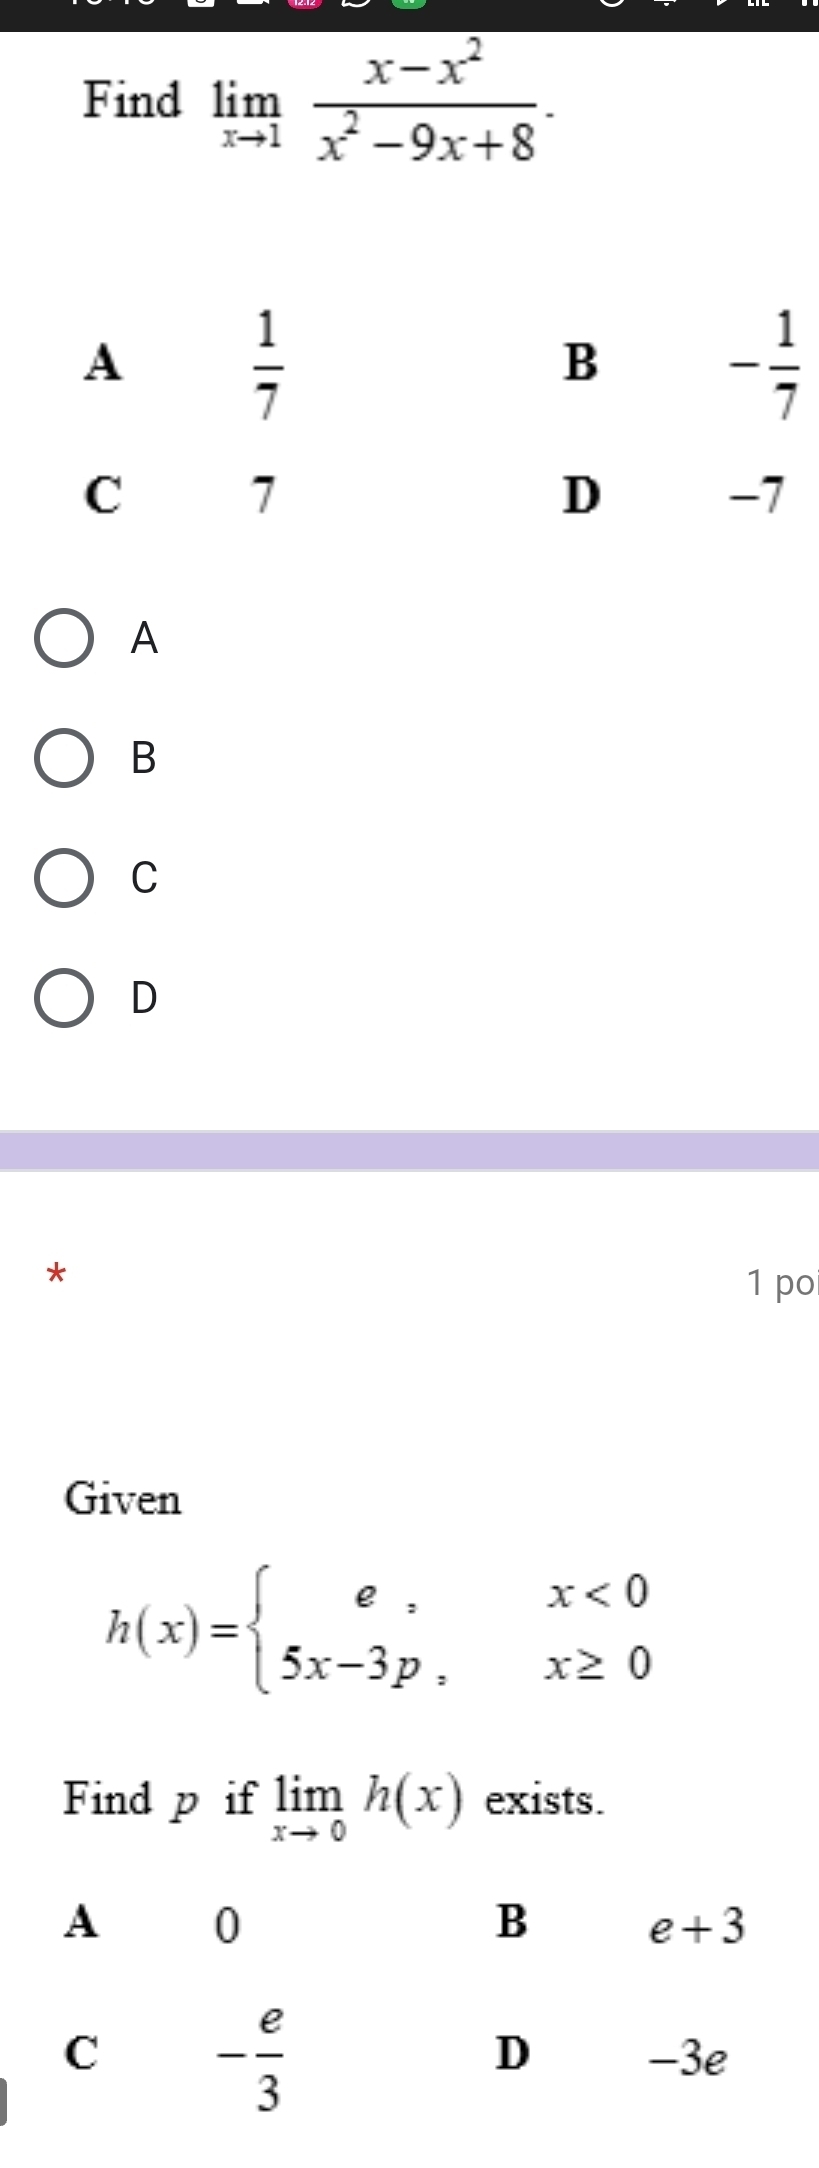This screenshot has height=2168, width=819.
Task: Mark option C radio button
Action: point(65,878)
